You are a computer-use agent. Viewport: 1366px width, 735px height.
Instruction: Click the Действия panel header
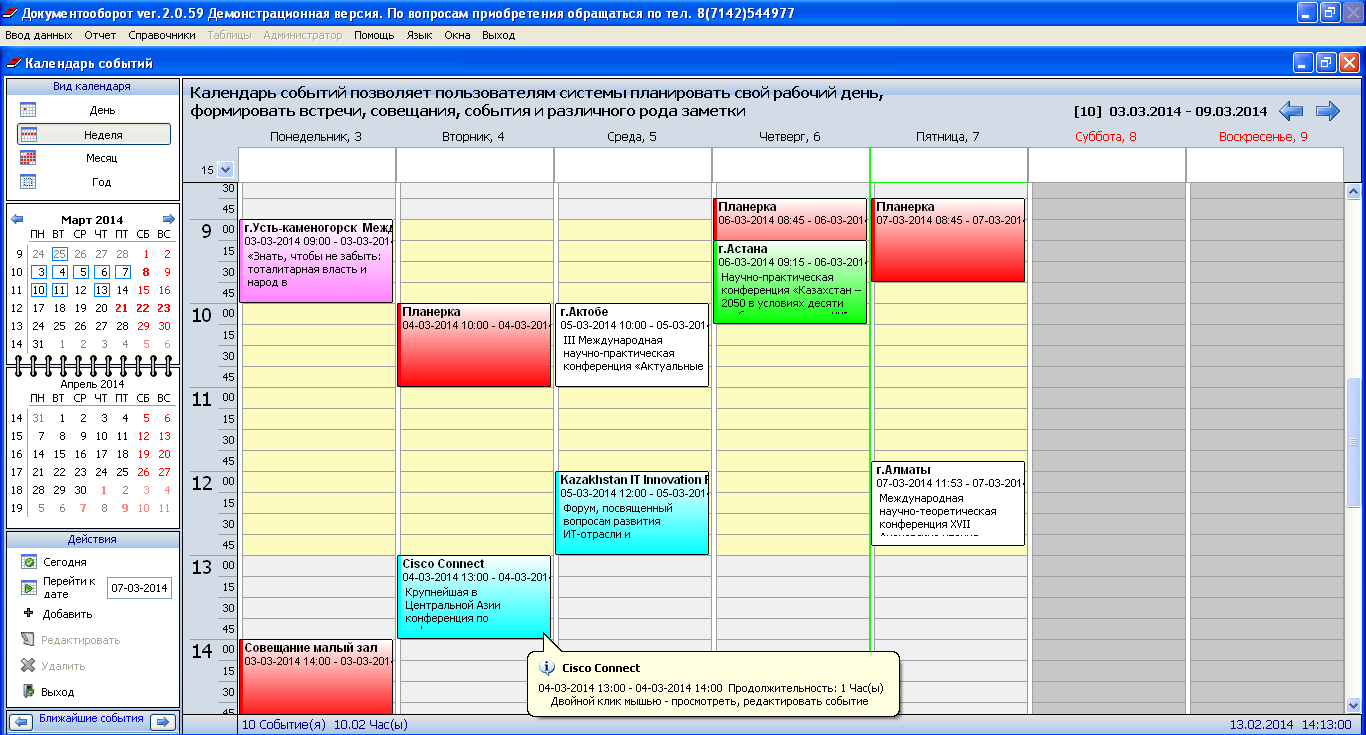click(x=92, y=539)
